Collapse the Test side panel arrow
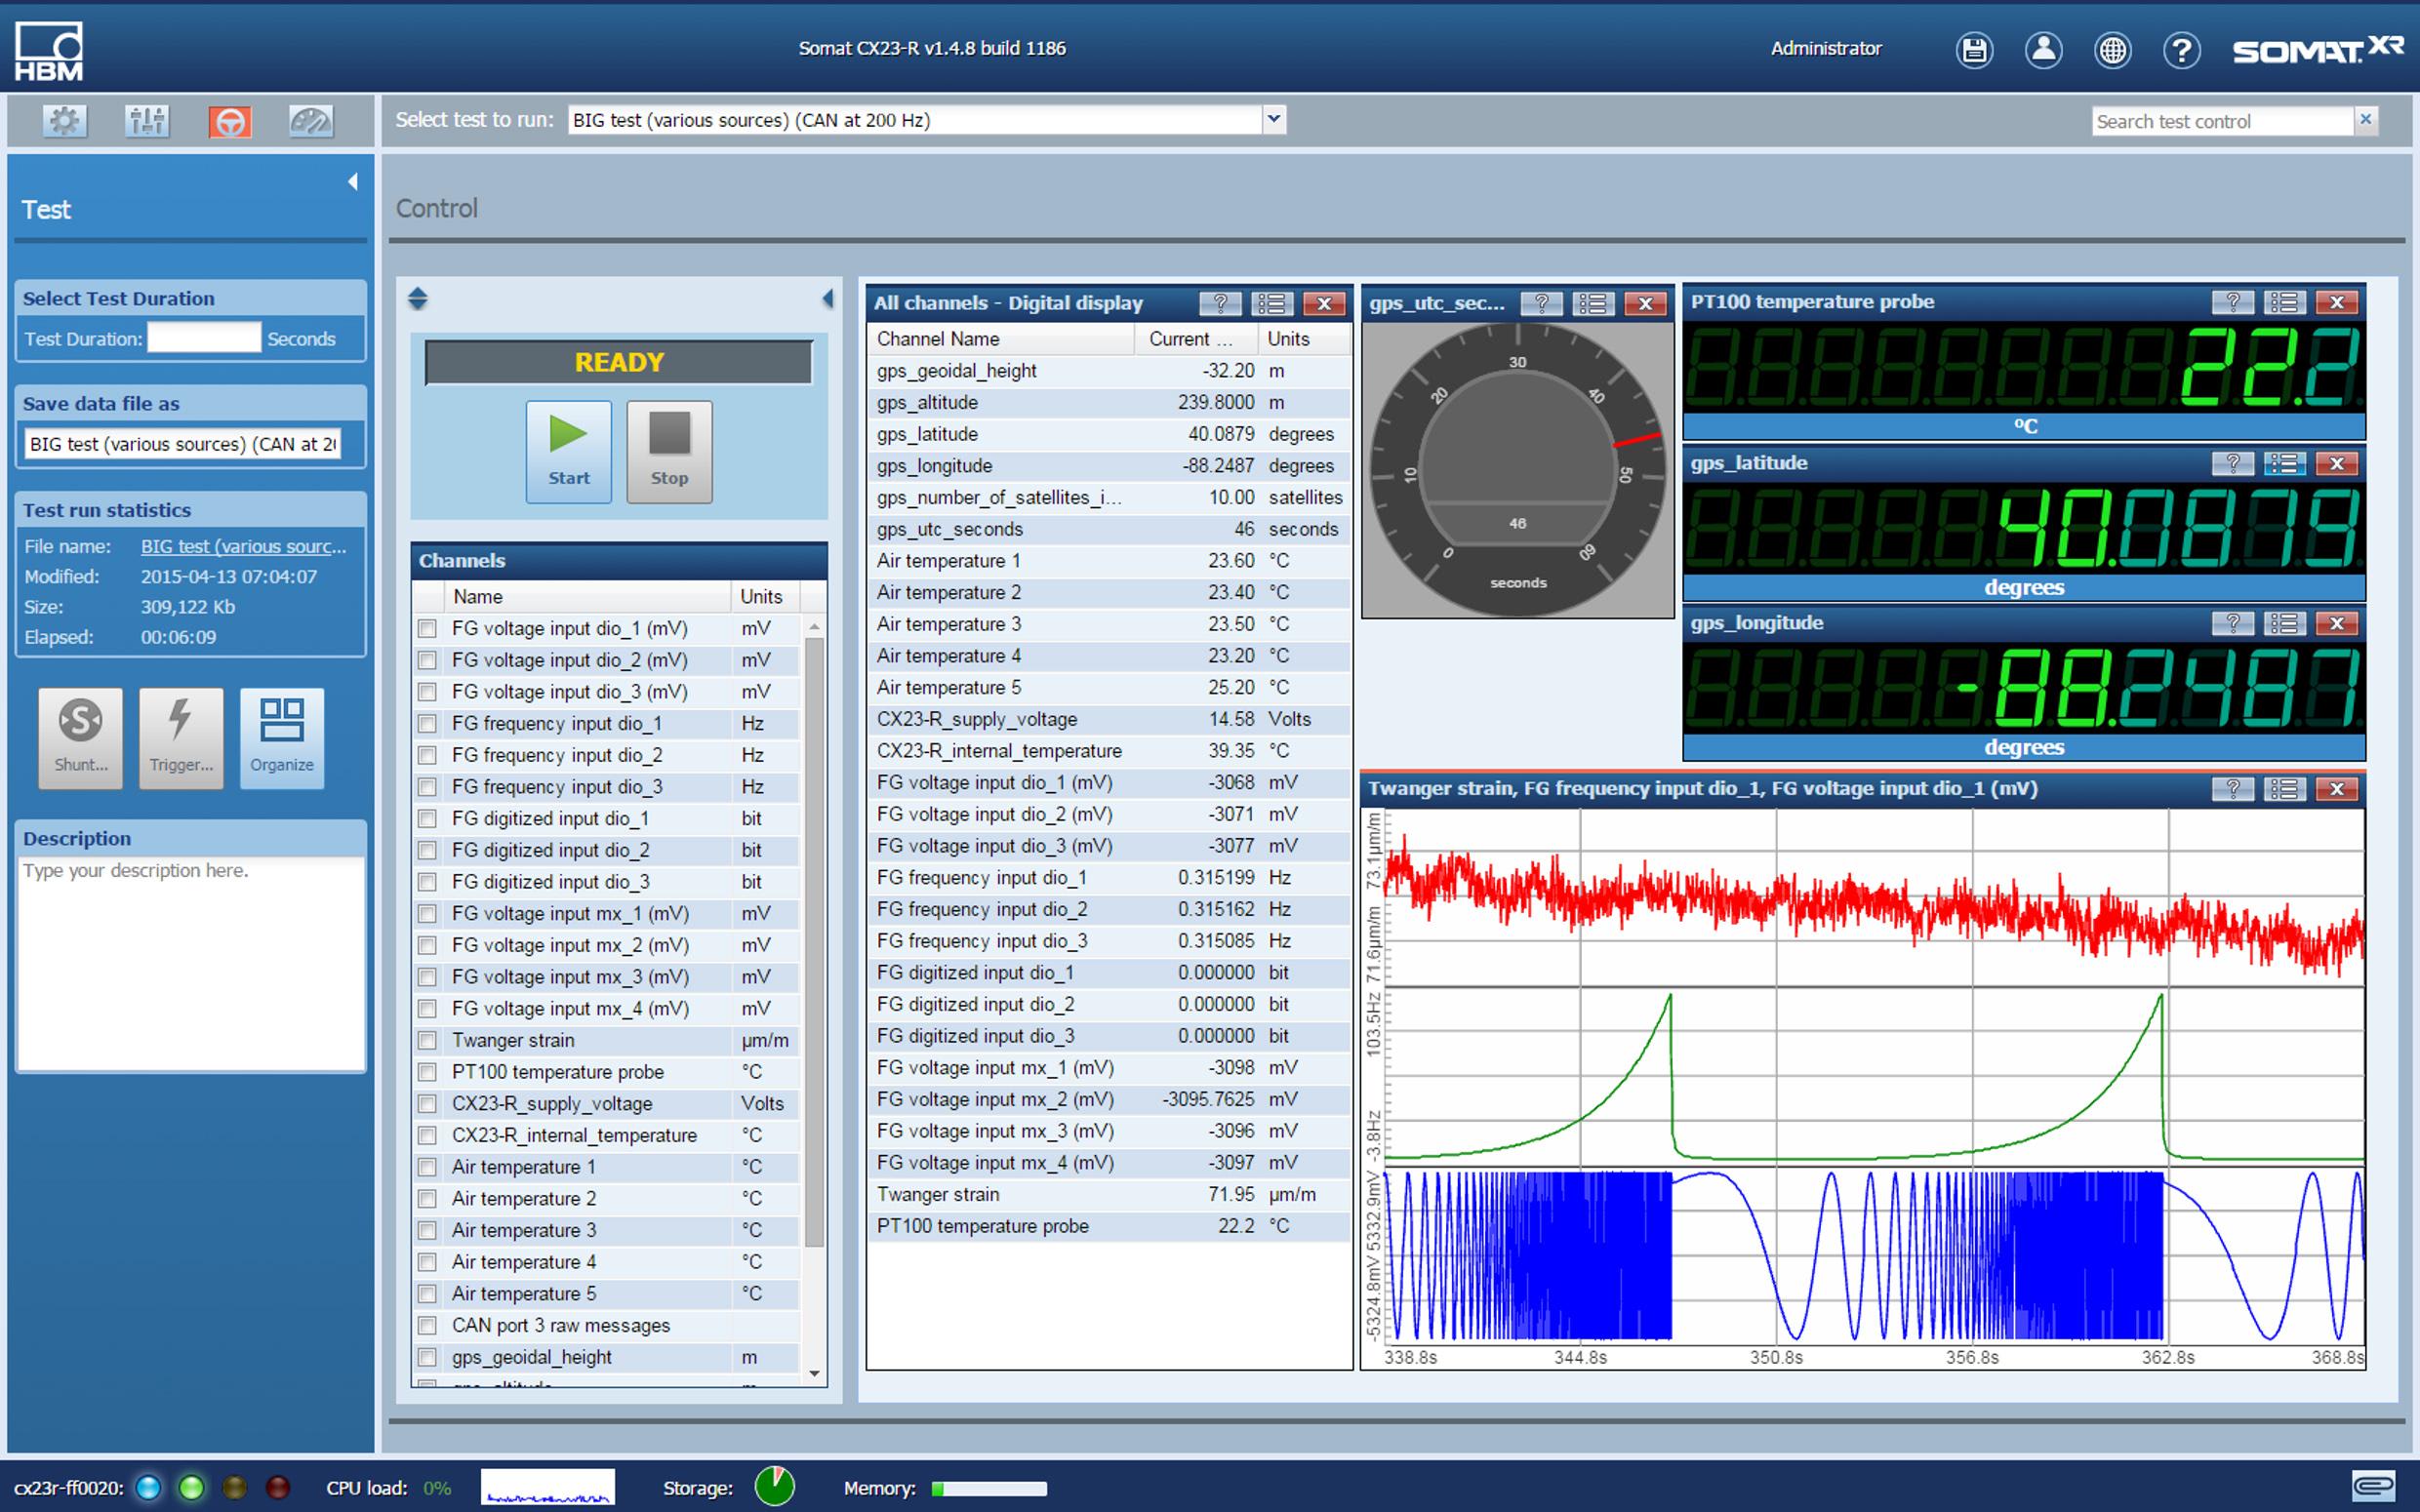The image size is (2420, 1512). [x=352, y=182]
